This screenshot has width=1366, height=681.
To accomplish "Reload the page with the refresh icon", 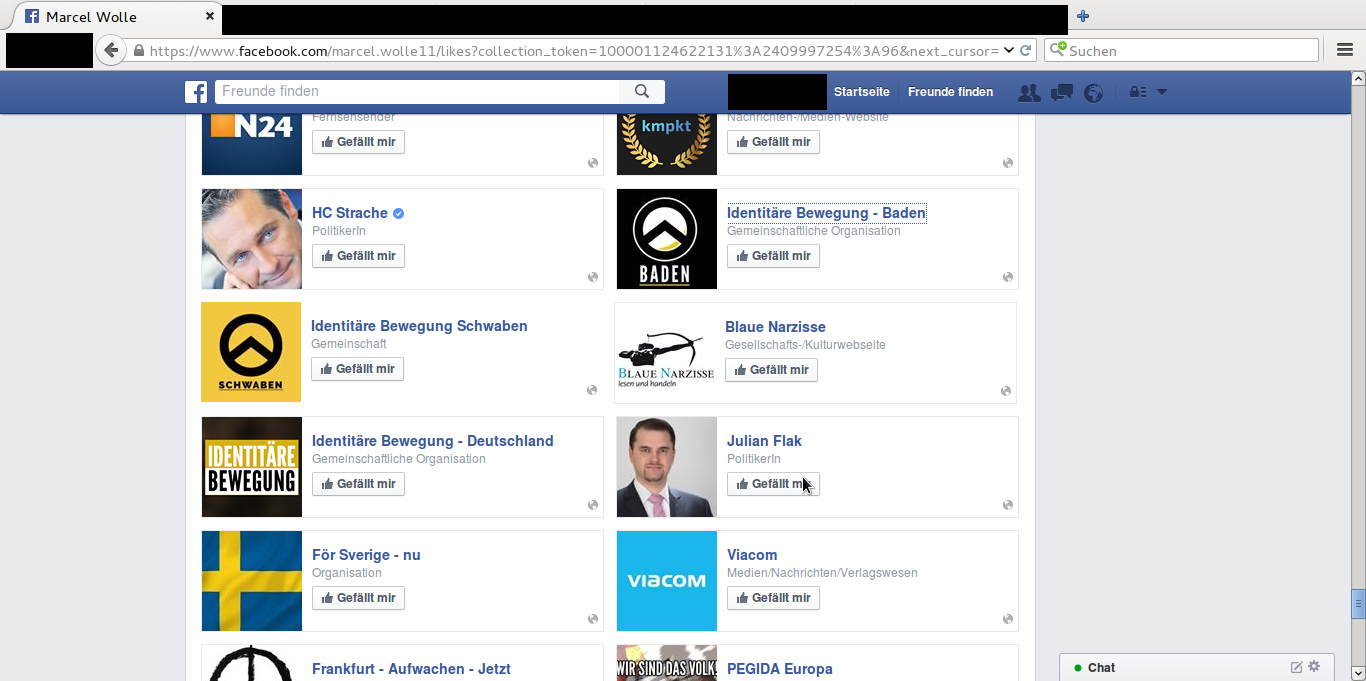I will click(1026, 51).
